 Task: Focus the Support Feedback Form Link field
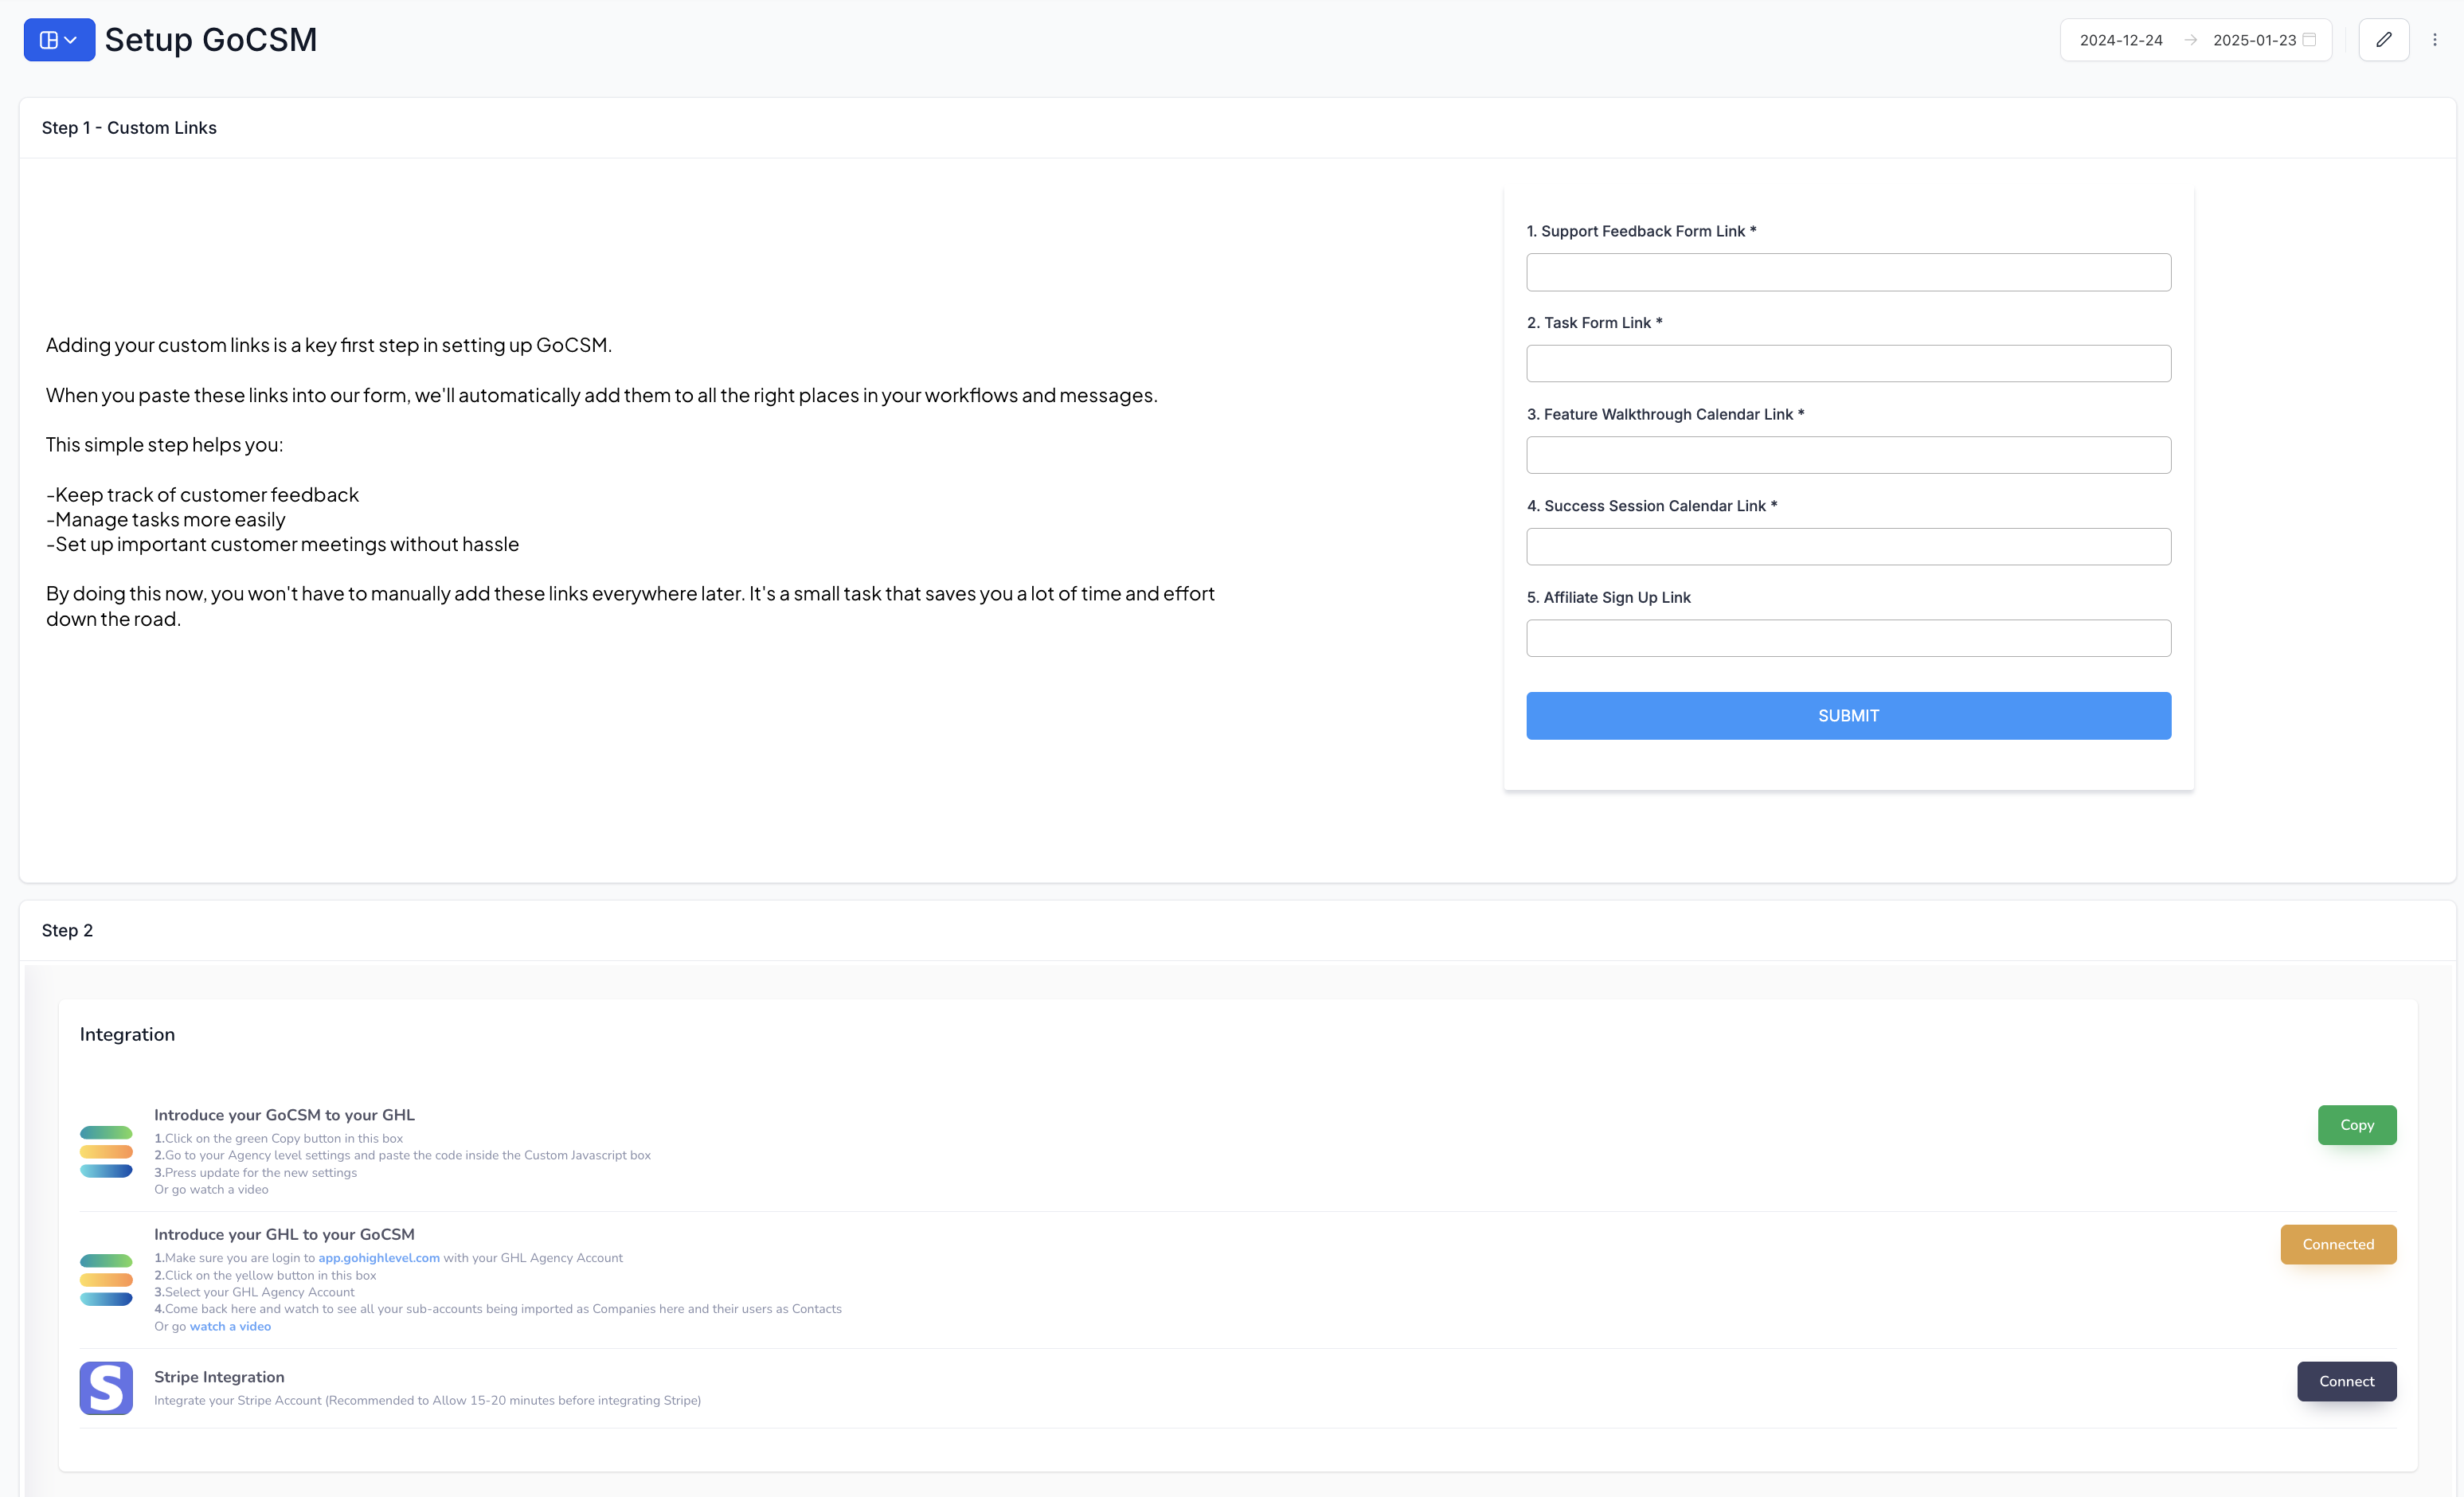[x=1848, y=272]
